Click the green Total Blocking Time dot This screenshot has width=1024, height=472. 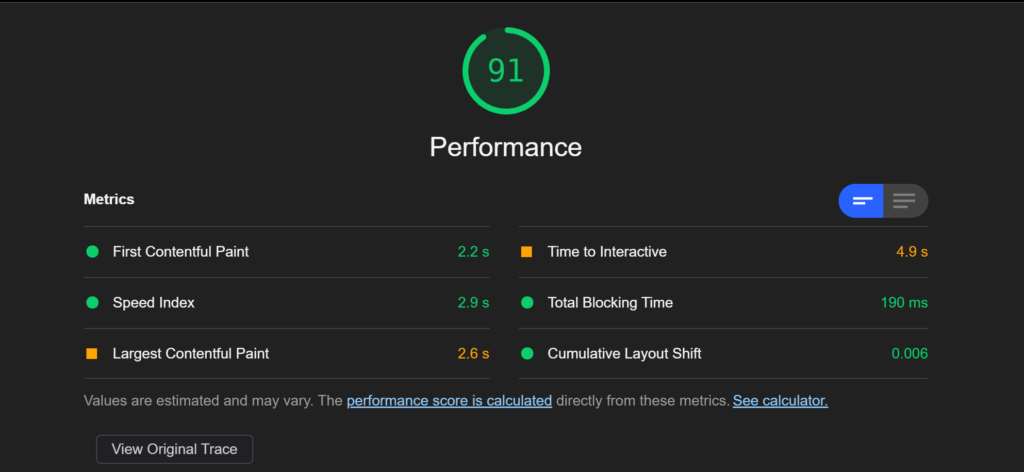pyautogui.click(x=527, y=302)
